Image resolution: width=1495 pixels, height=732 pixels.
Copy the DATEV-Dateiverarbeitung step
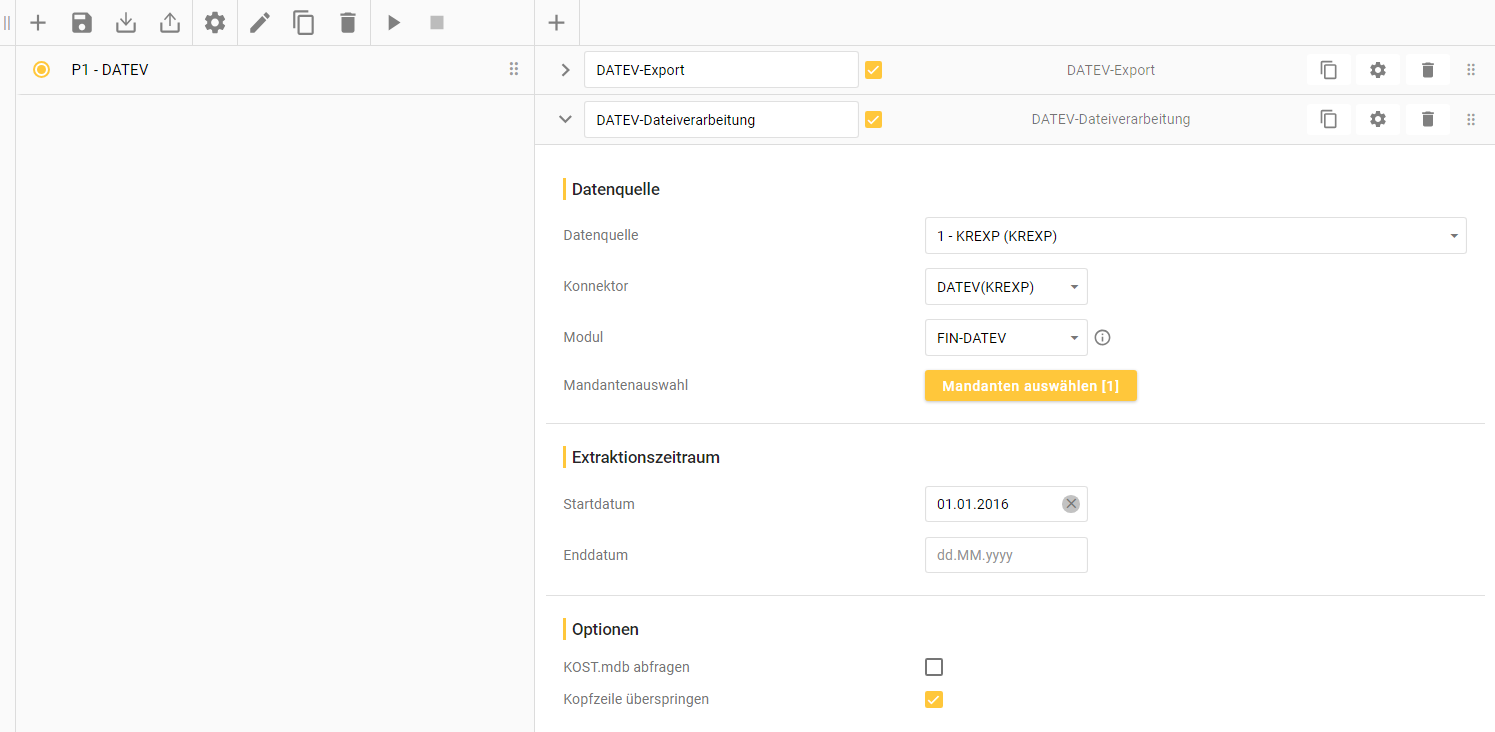pos(1328,119)
